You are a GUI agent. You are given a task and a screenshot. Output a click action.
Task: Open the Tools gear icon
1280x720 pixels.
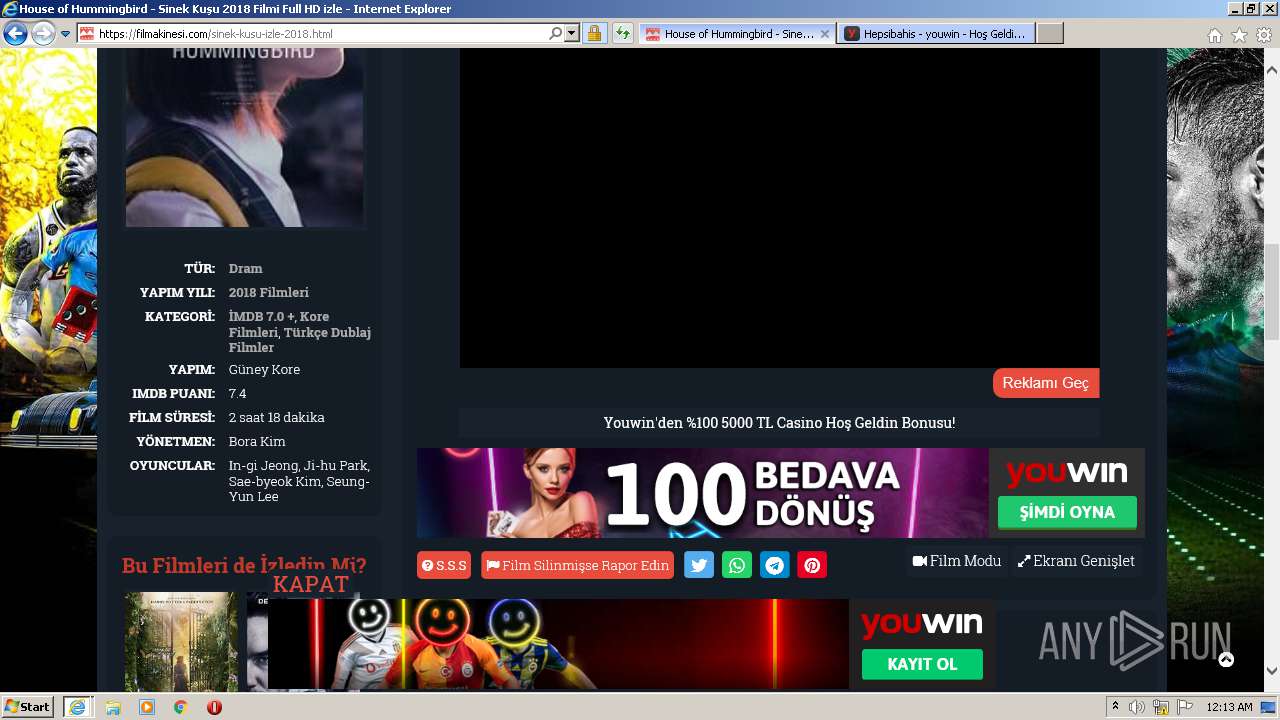point(1264,35)
